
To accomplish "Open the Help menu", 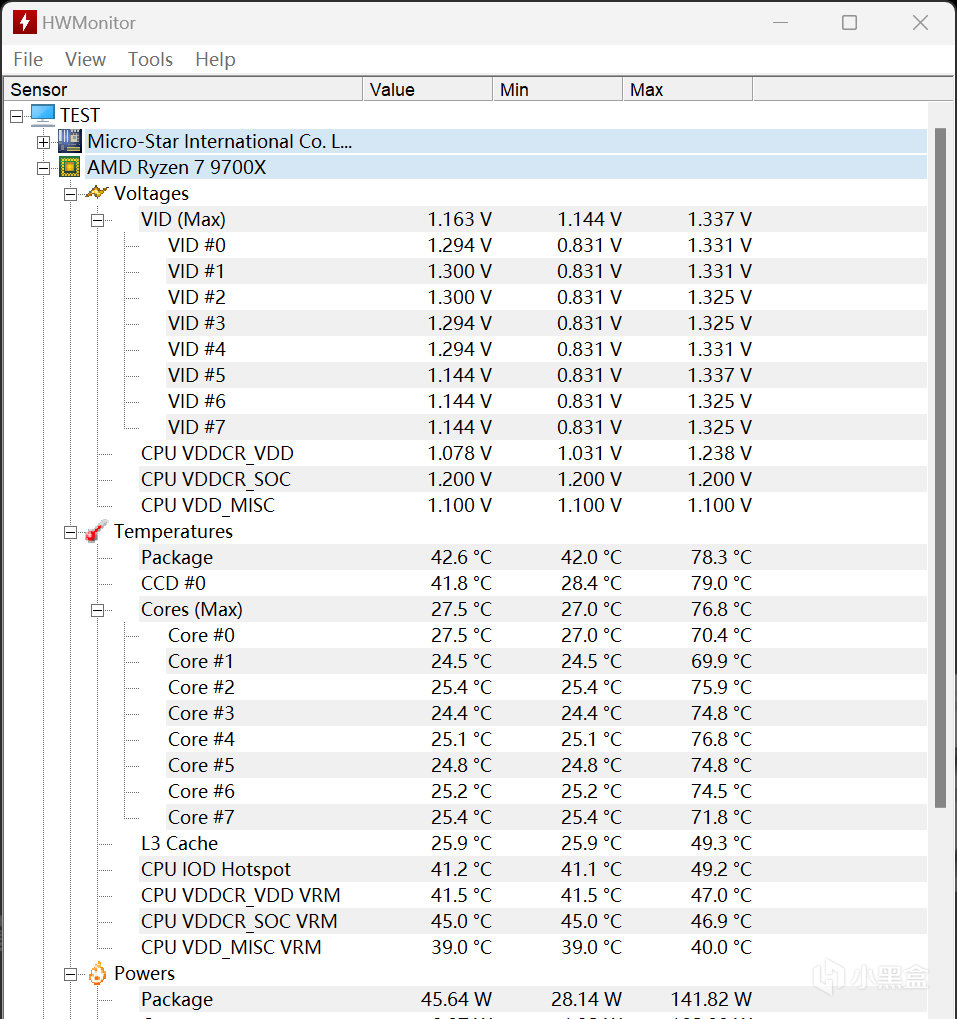I will (x=215, y=59).
